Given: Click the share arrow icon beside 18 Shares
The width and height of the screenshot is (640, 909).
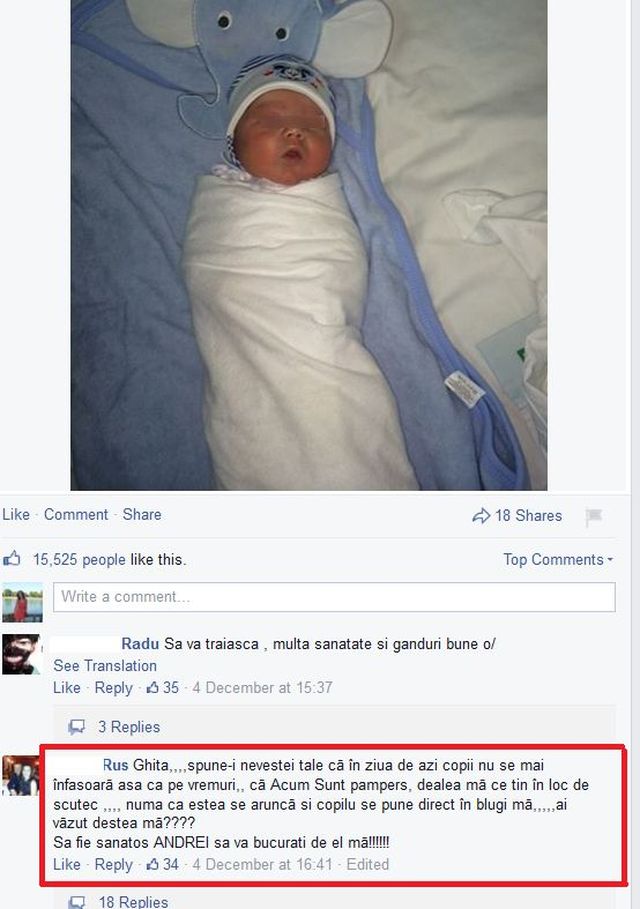Looking at the screenshot, I should (481, 515).
